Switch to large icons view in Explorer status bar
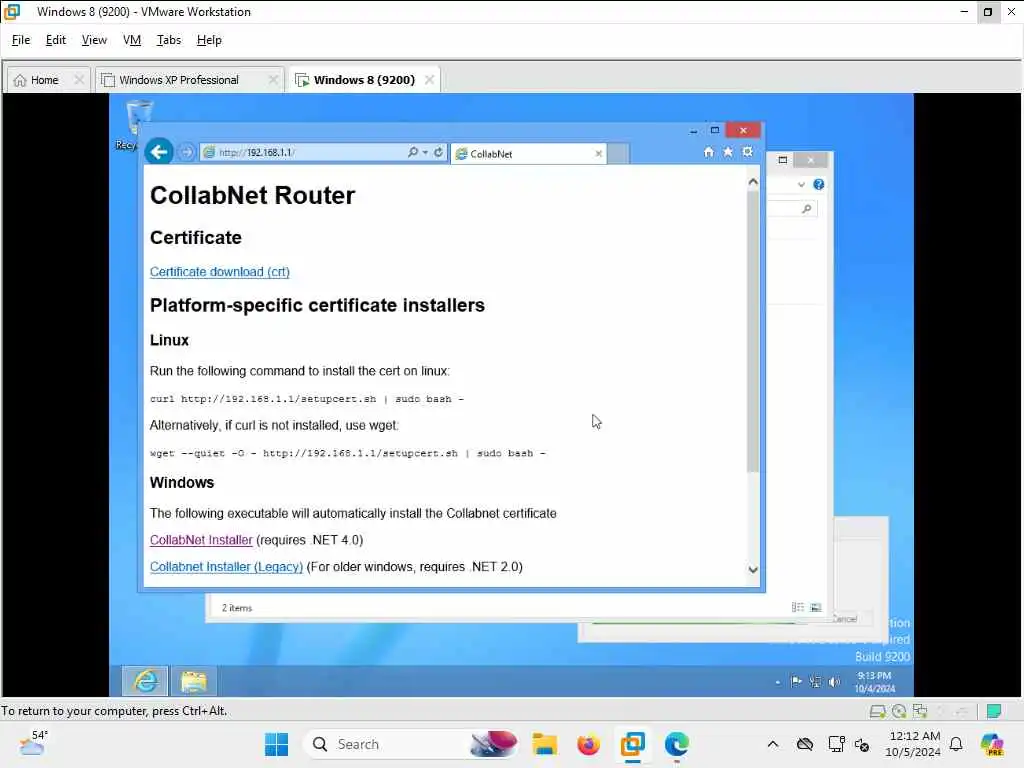Viewport: 1024px width, 768px height. click(x=816, y=607)
